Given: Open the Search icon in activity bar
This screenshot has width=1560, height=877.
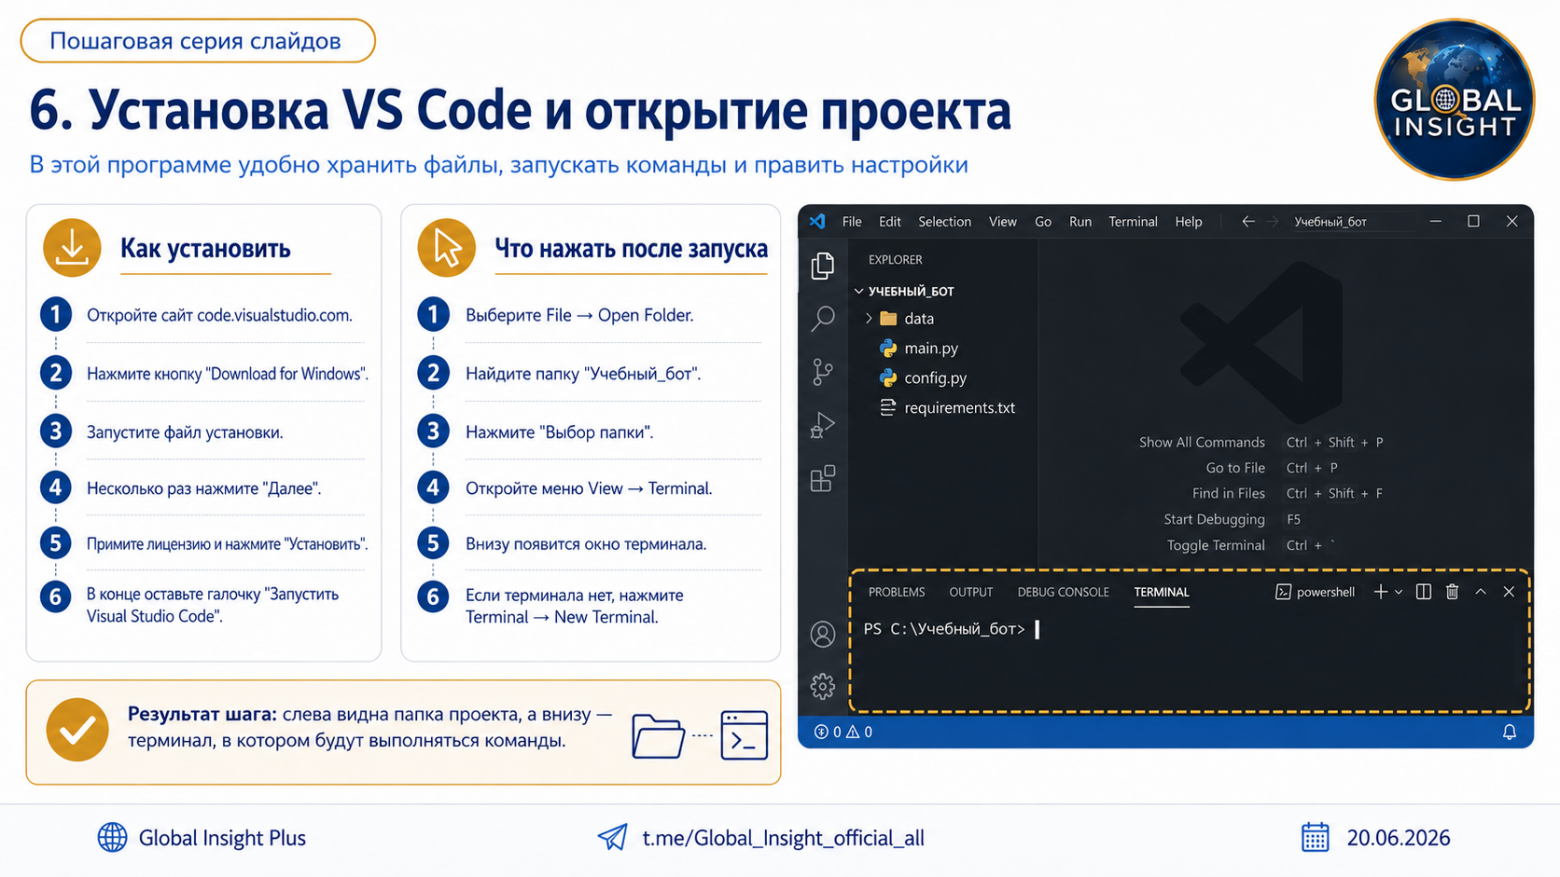Looking at the screenshot, I should pos(823,319).
